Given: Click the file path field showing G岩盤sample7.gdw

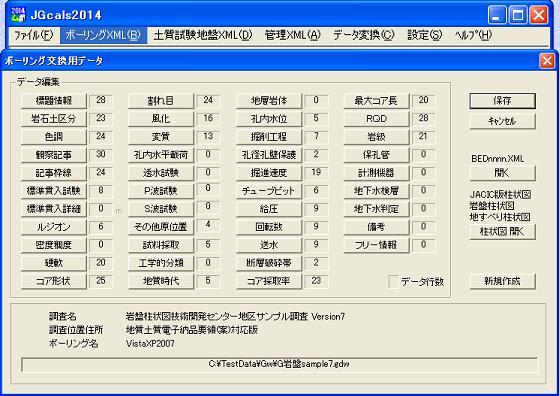Looking at the screenshot, I should coord(279,365).
